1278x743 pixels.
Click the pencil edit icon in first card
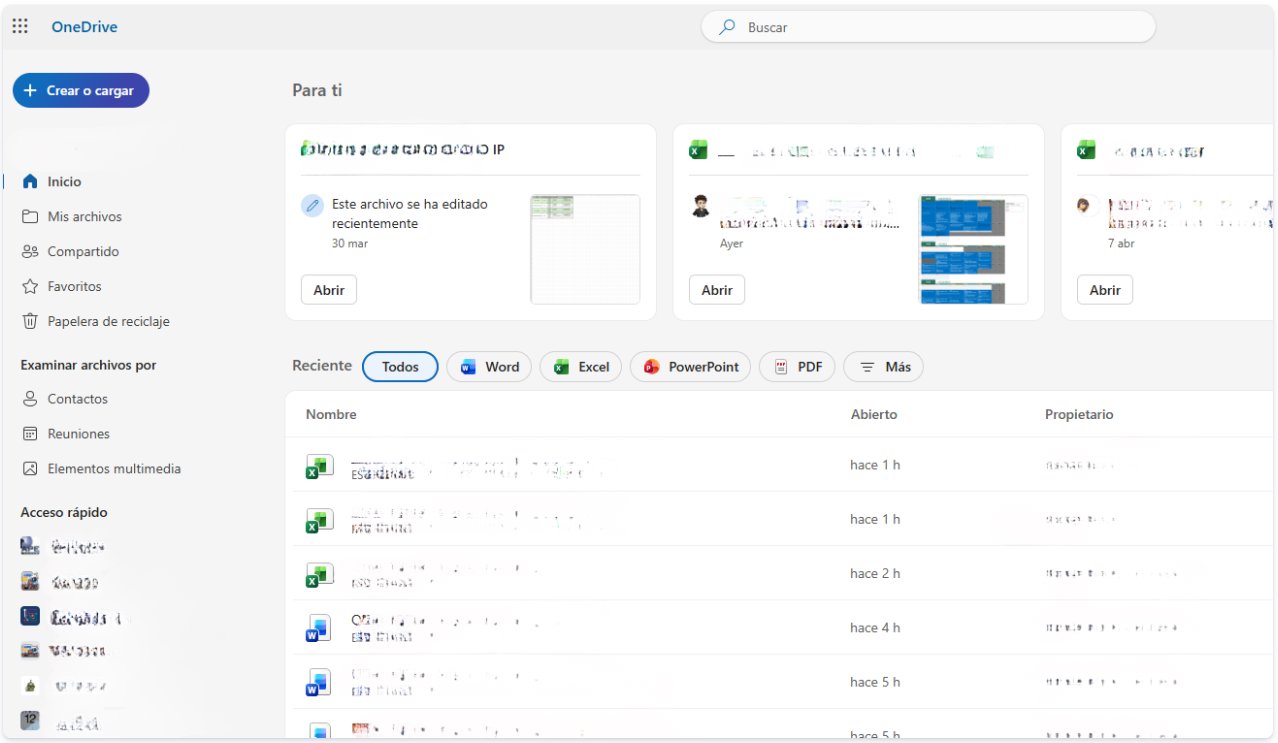click(312, 205)
